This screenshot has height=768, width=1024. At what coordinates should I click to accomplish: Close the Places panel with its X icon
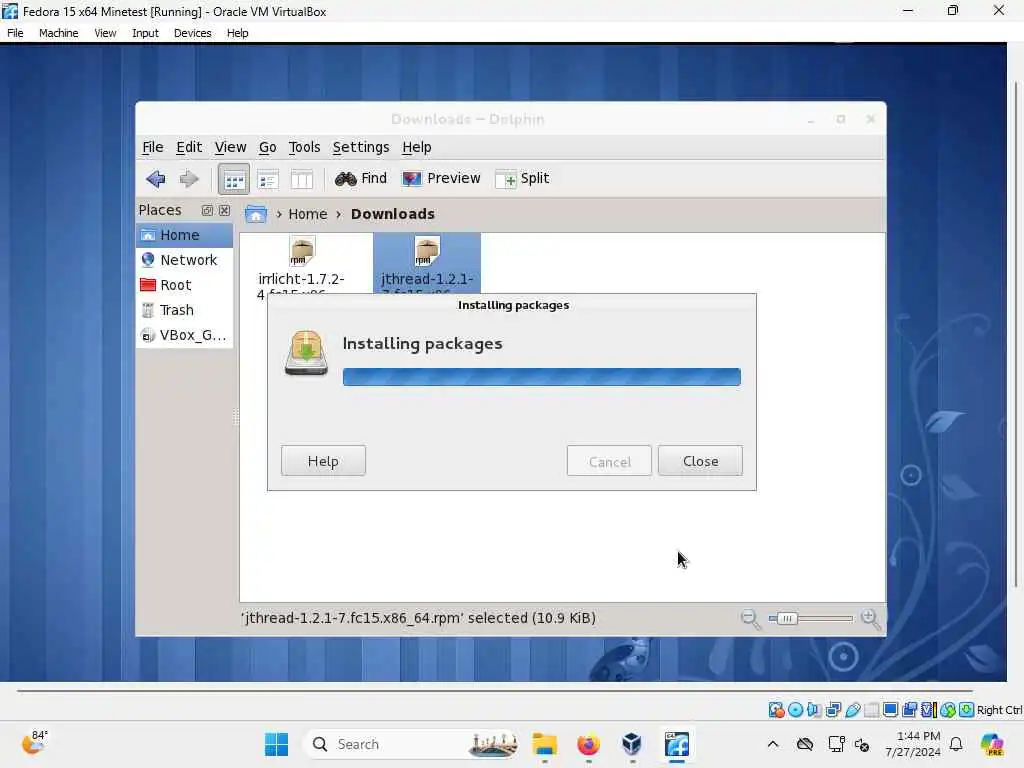[x=224, y=210]
